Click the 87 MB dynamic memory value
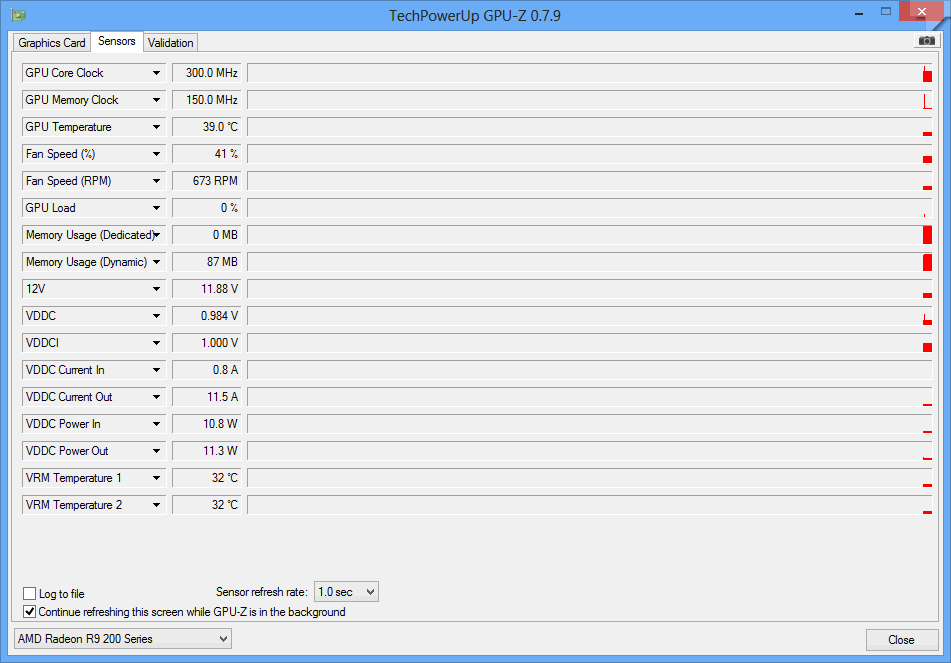The width and height of the screenshot is (951, 663). click(x=207, y=261)
